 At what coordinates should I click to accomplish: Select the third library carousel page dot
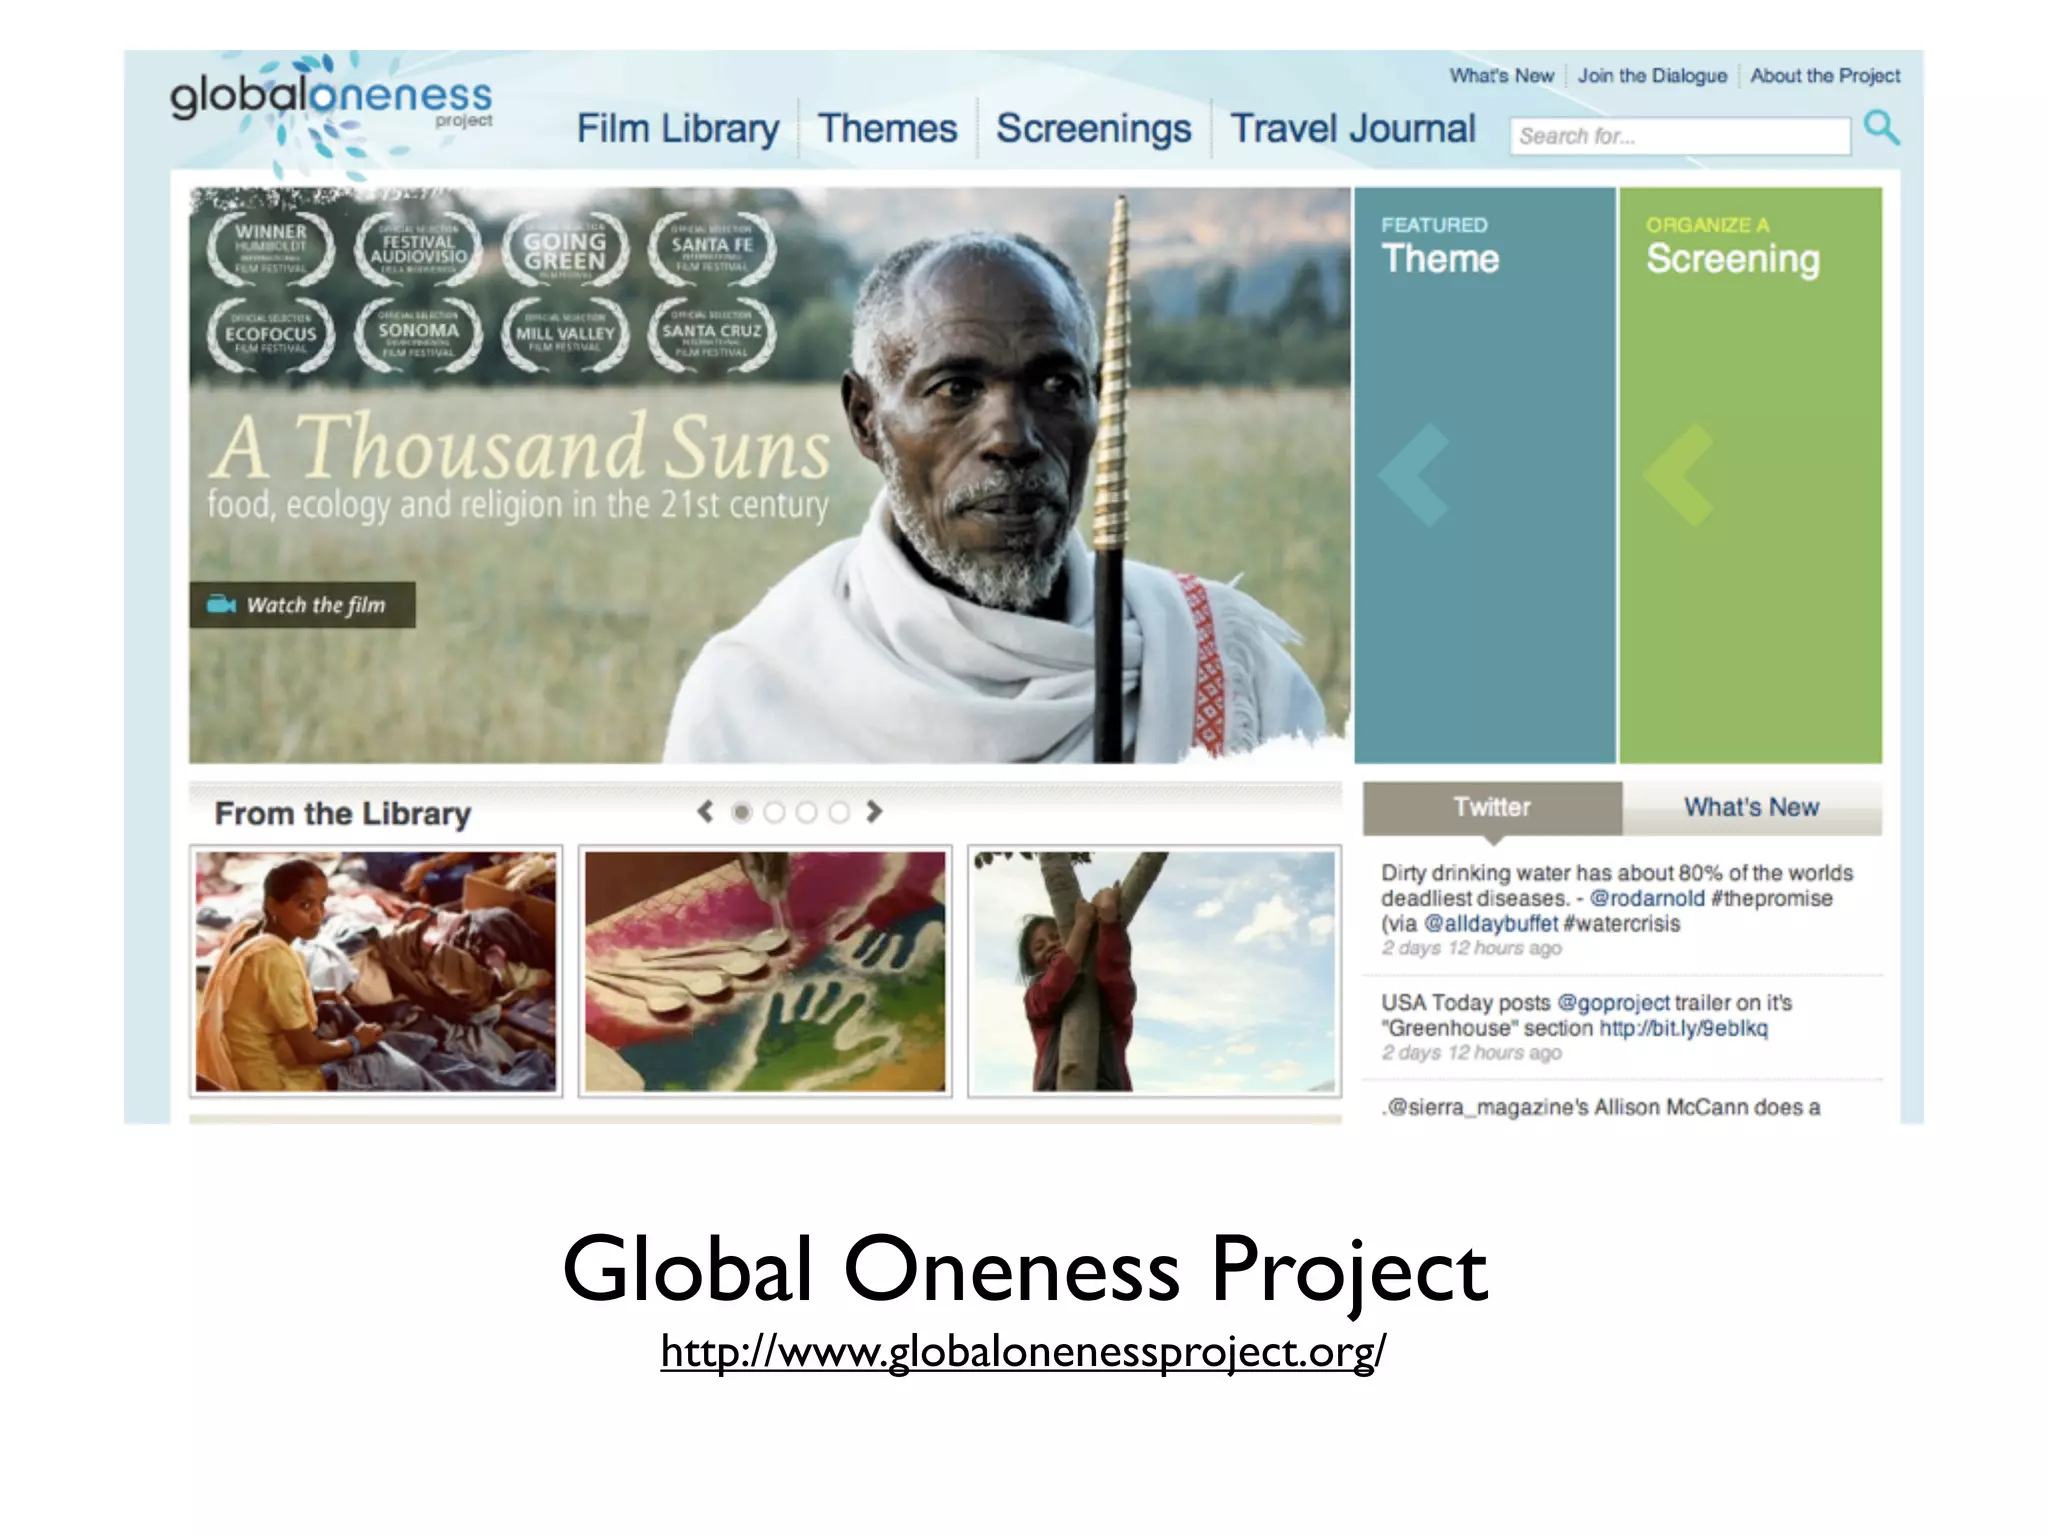[806, 813]
